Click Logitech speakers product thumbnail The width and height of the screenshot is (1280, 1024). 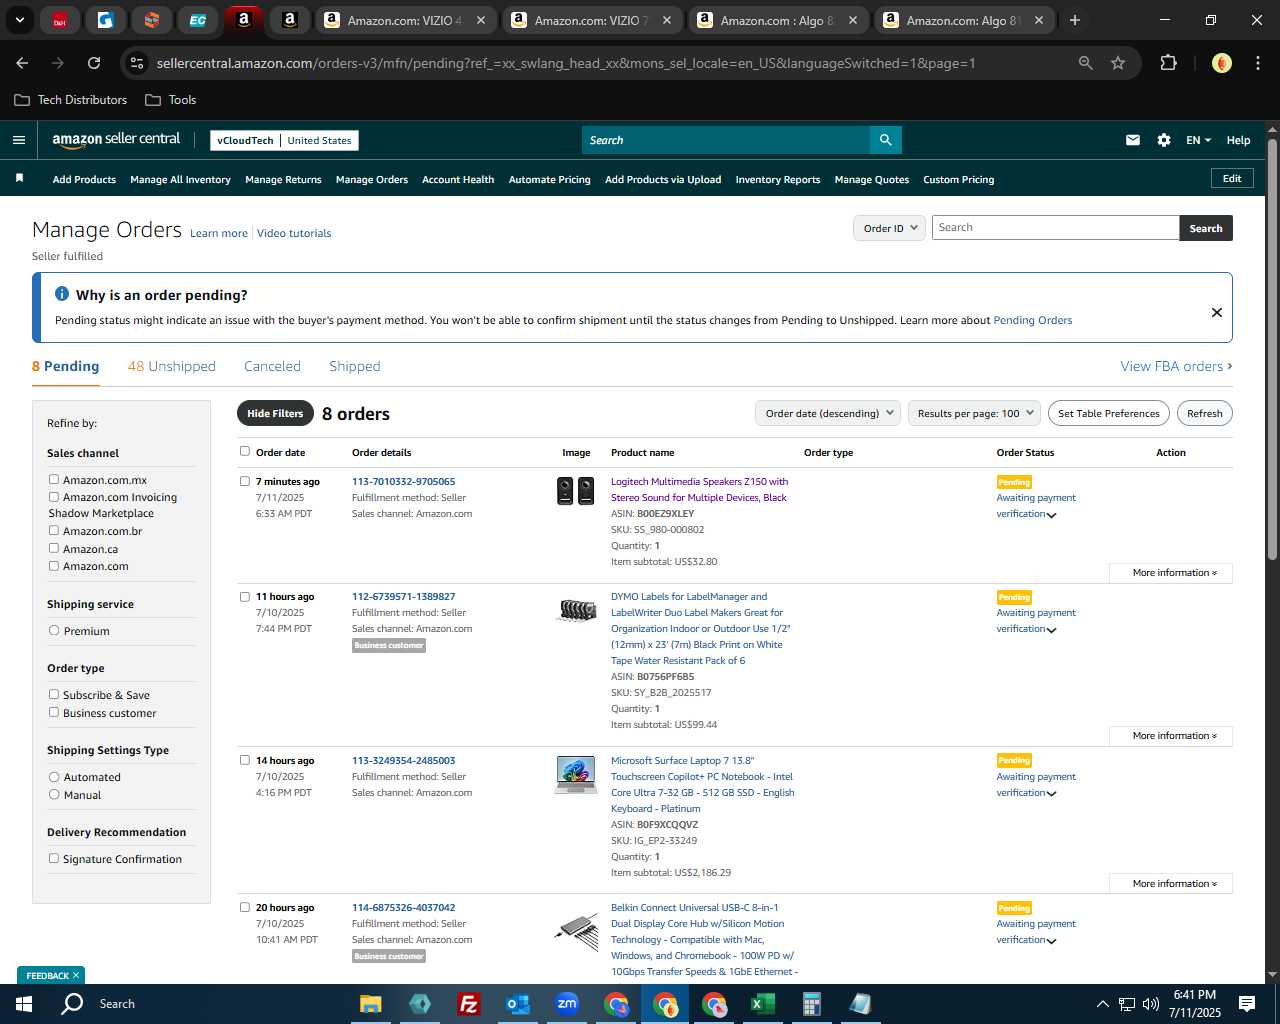(x=575, y=491)
